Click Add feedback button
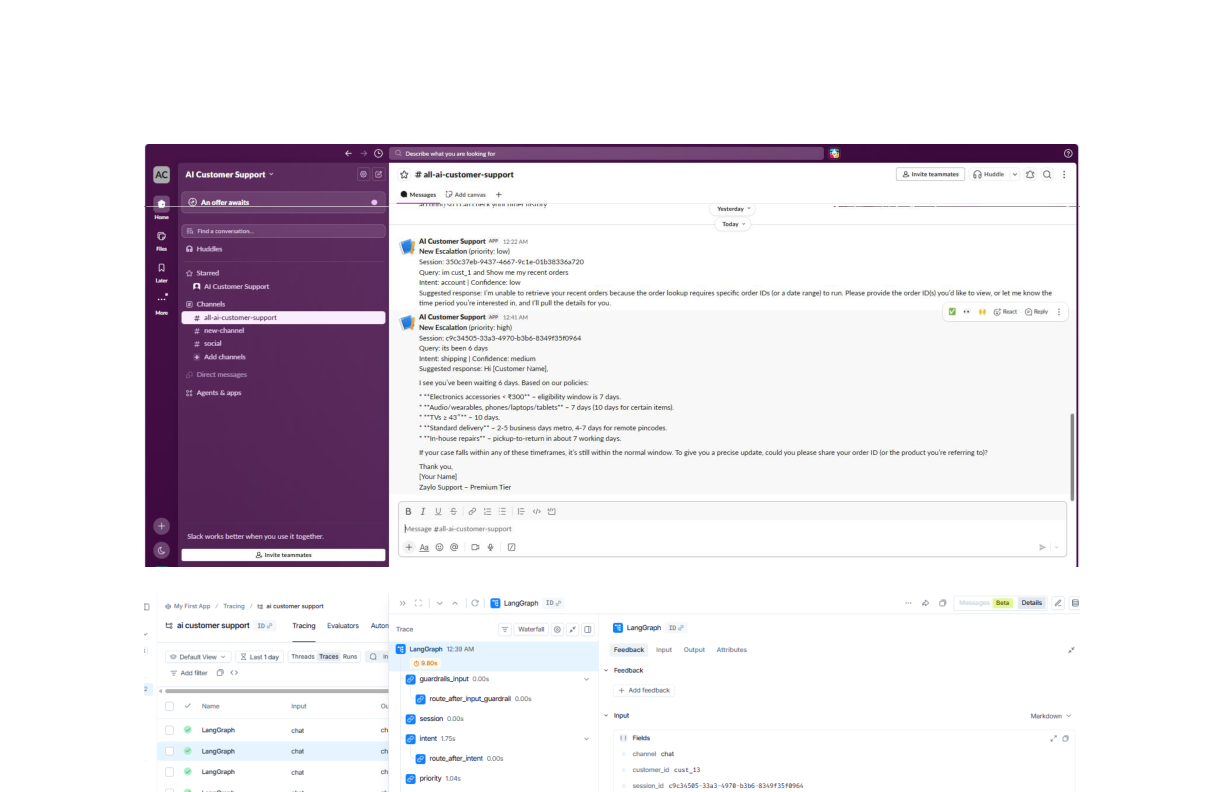The width and height of the screenshot is (1224, 792). pos(644,690)
